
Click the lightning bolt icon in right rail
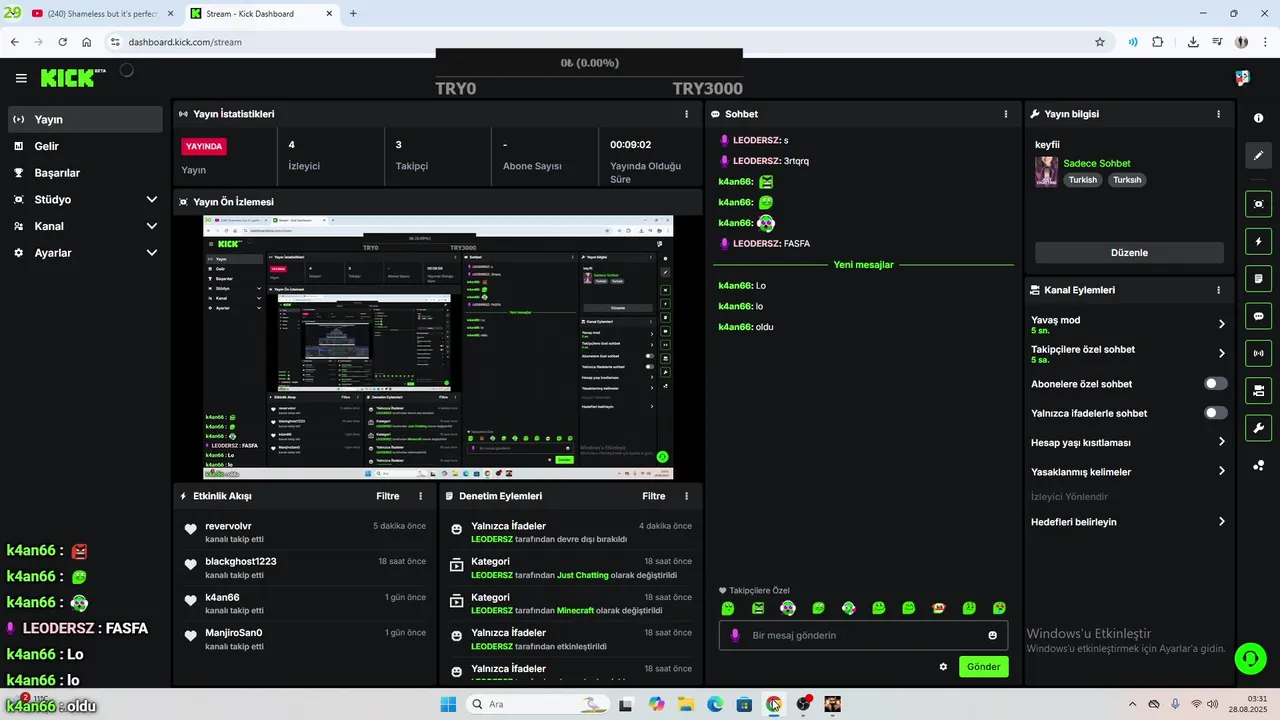tap(1258, 241)
